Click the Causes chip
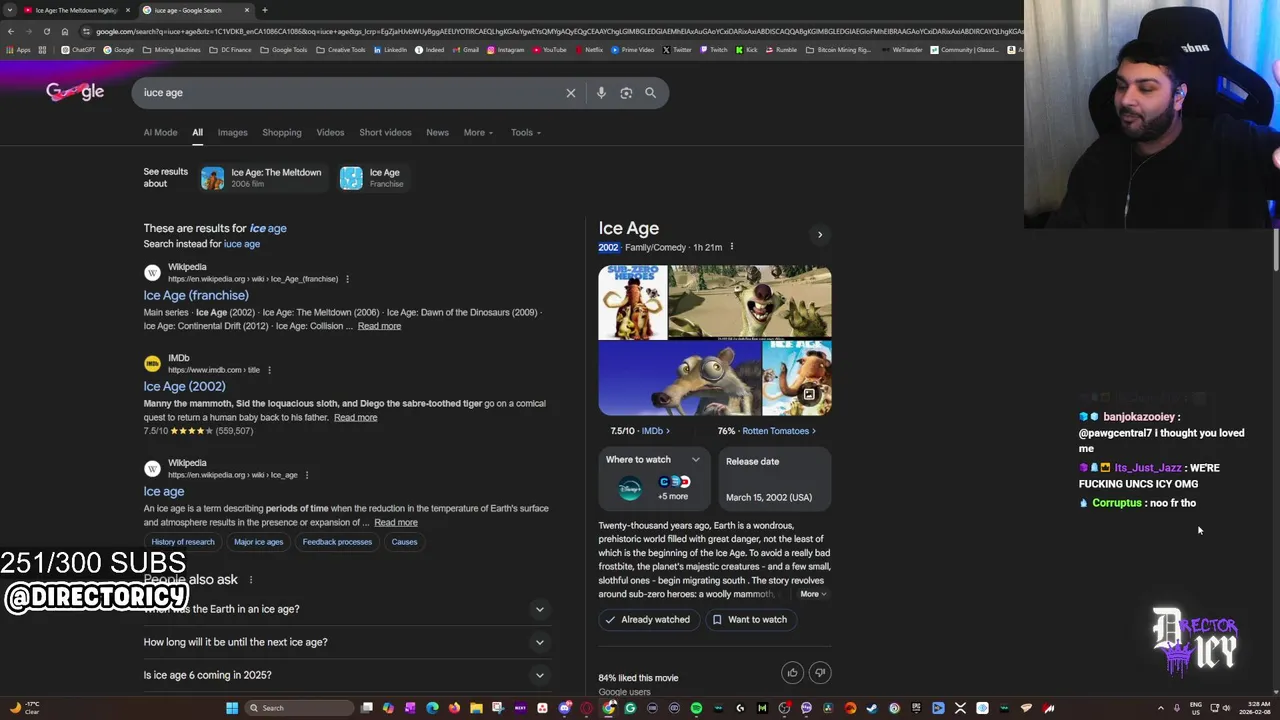The height and width of the screenshot is (720, 1280). [404, 542]
